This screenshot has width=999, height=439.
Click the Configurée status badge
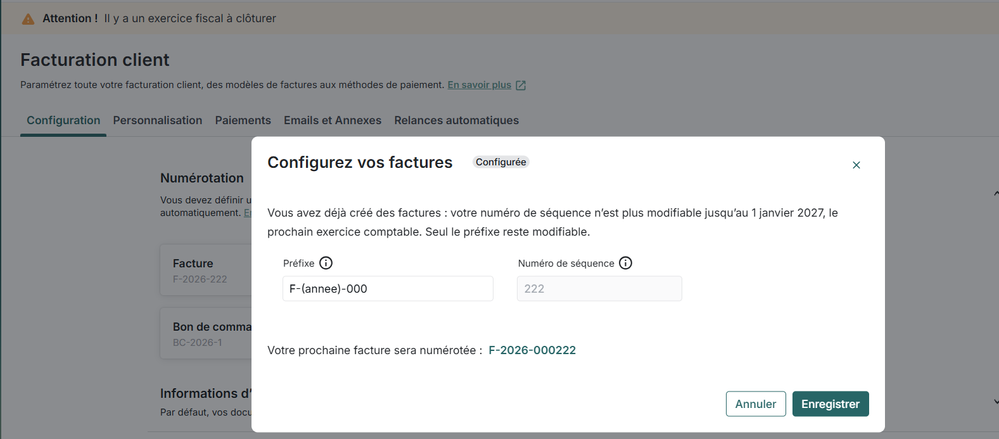(501, 162)
